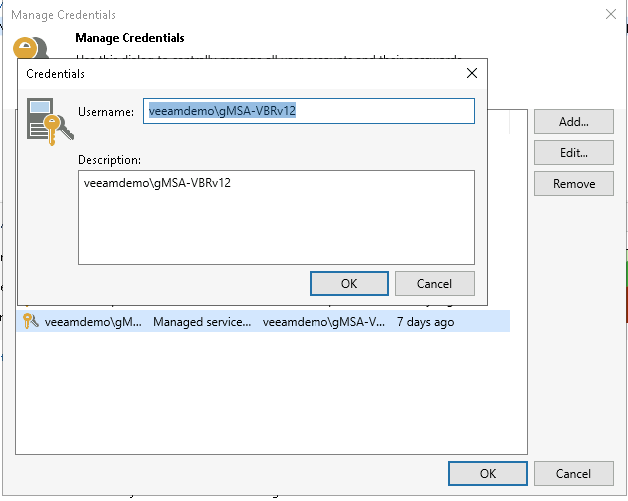Click the key icon in the credentials list row
Viewport: 628px width, 501px height.
click(30, 322)
